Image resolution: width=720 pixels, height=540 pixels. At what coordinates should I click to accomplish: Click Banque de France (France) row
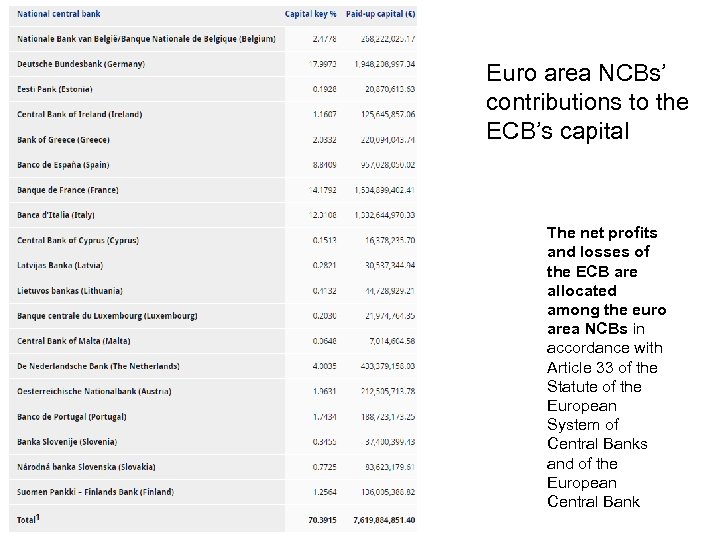coord(68,190)
